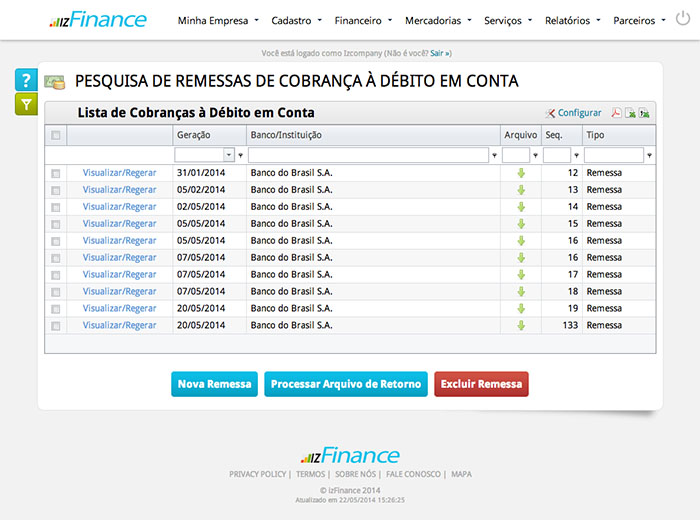Open filter options for Tipo column
Screen dimensions: 700x520
click(x=650, y=156)
